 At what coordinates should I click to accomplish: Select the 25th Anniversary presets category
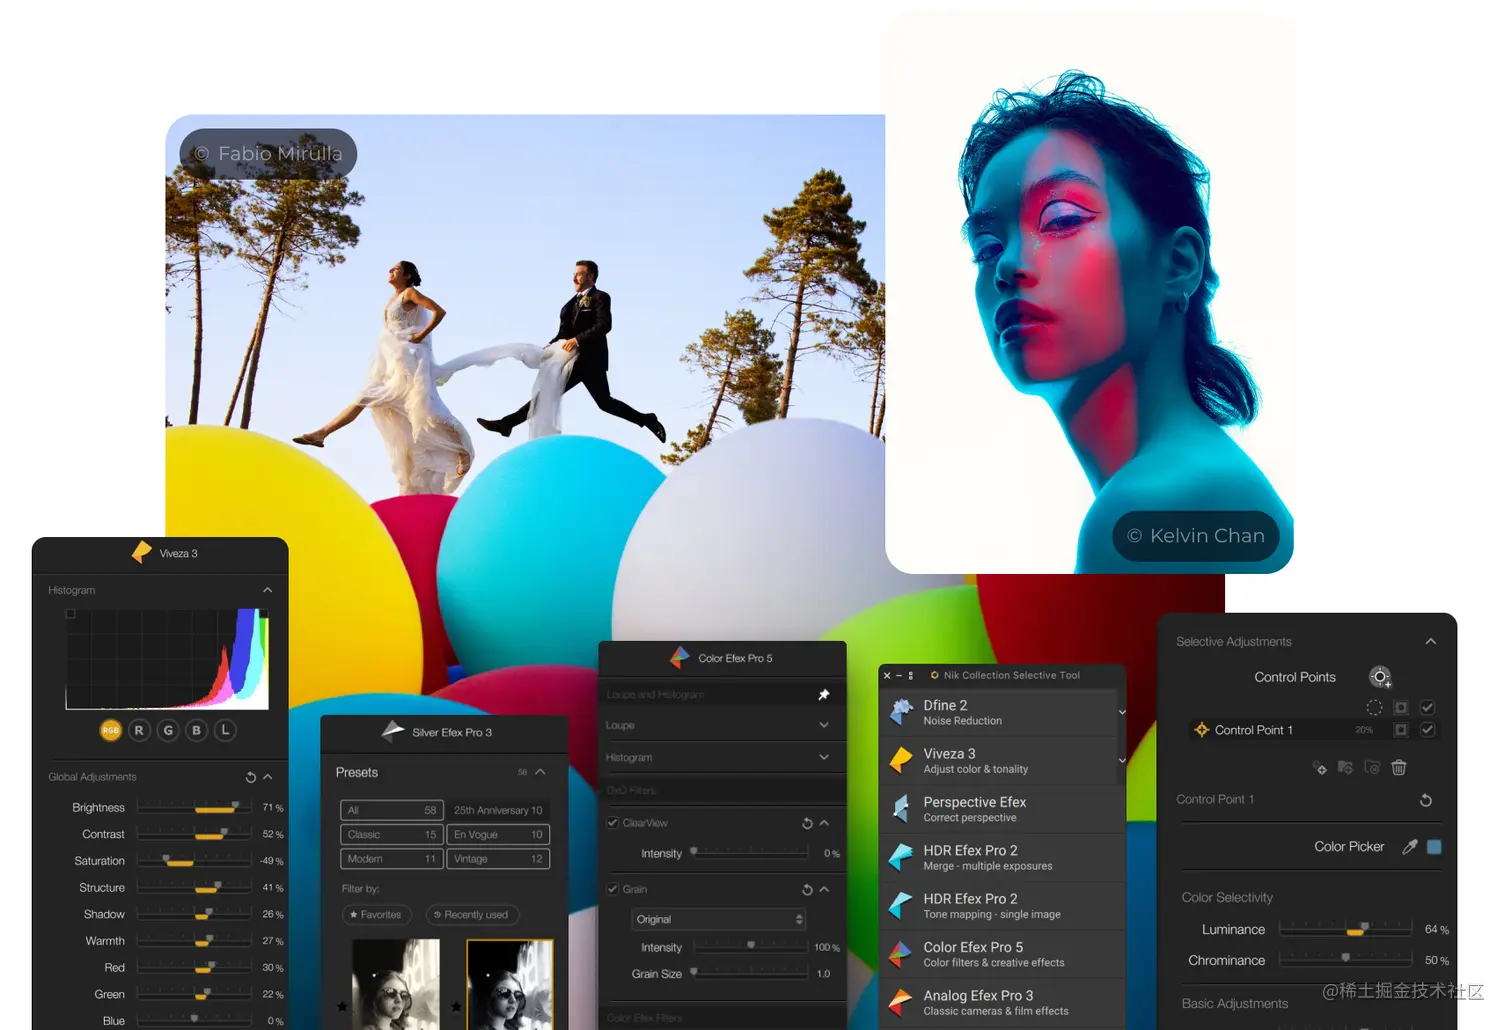498,810
